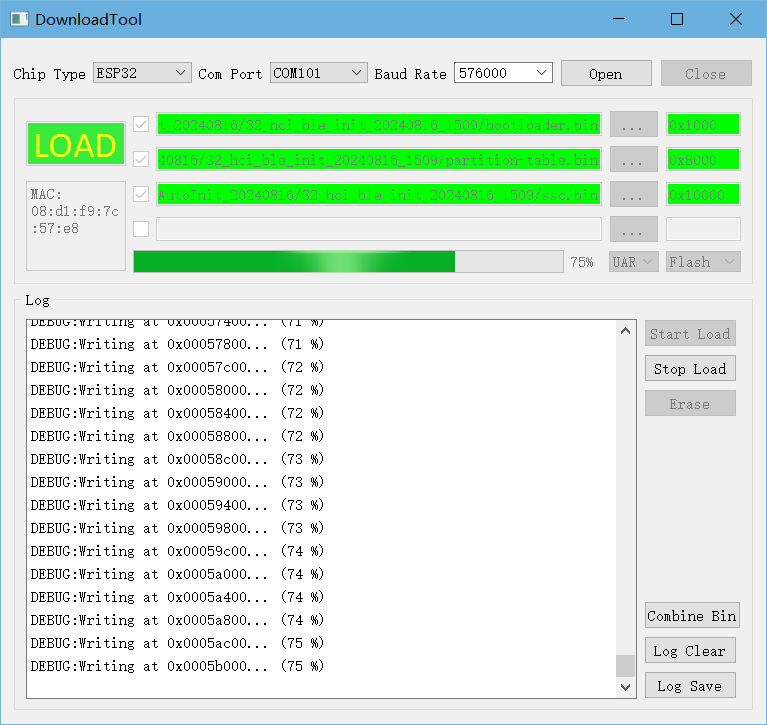
Task: Browse for the partition-table.bin file
Action: tap(633, 160)
